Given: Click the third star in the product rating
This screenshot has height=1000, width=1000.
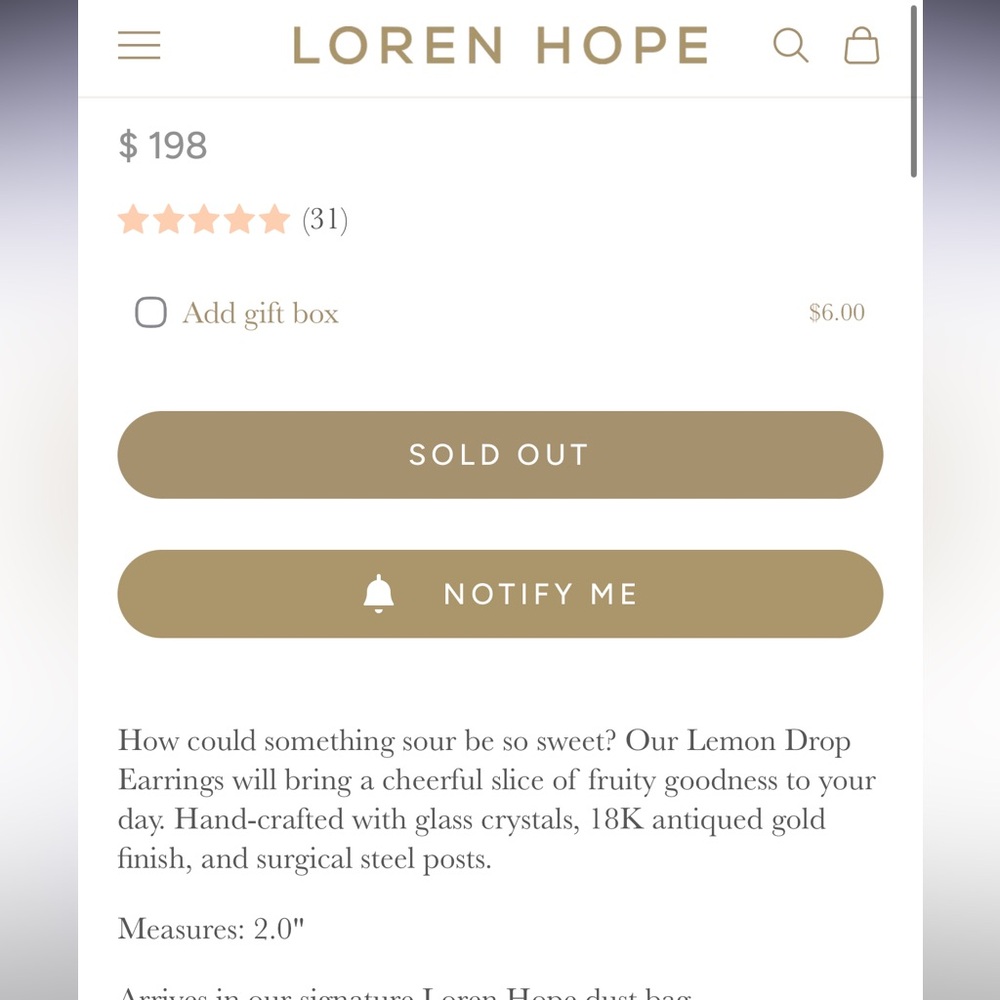Looking at the screenshot, I should pyautogui.click(x=204, y=218).
